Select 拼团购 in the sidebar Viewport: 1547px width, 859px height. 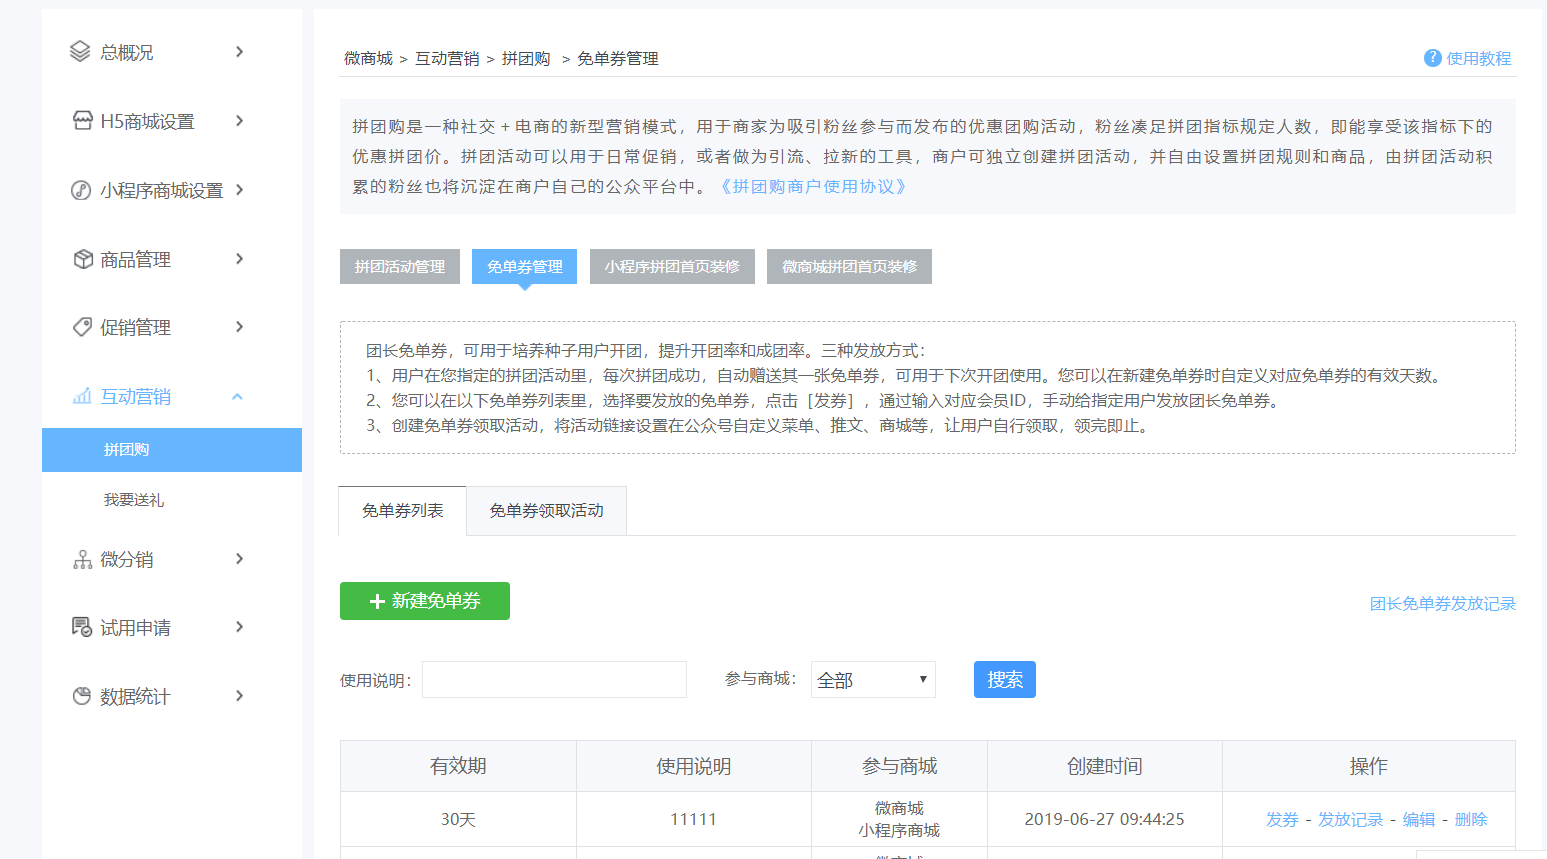[172, 450]
